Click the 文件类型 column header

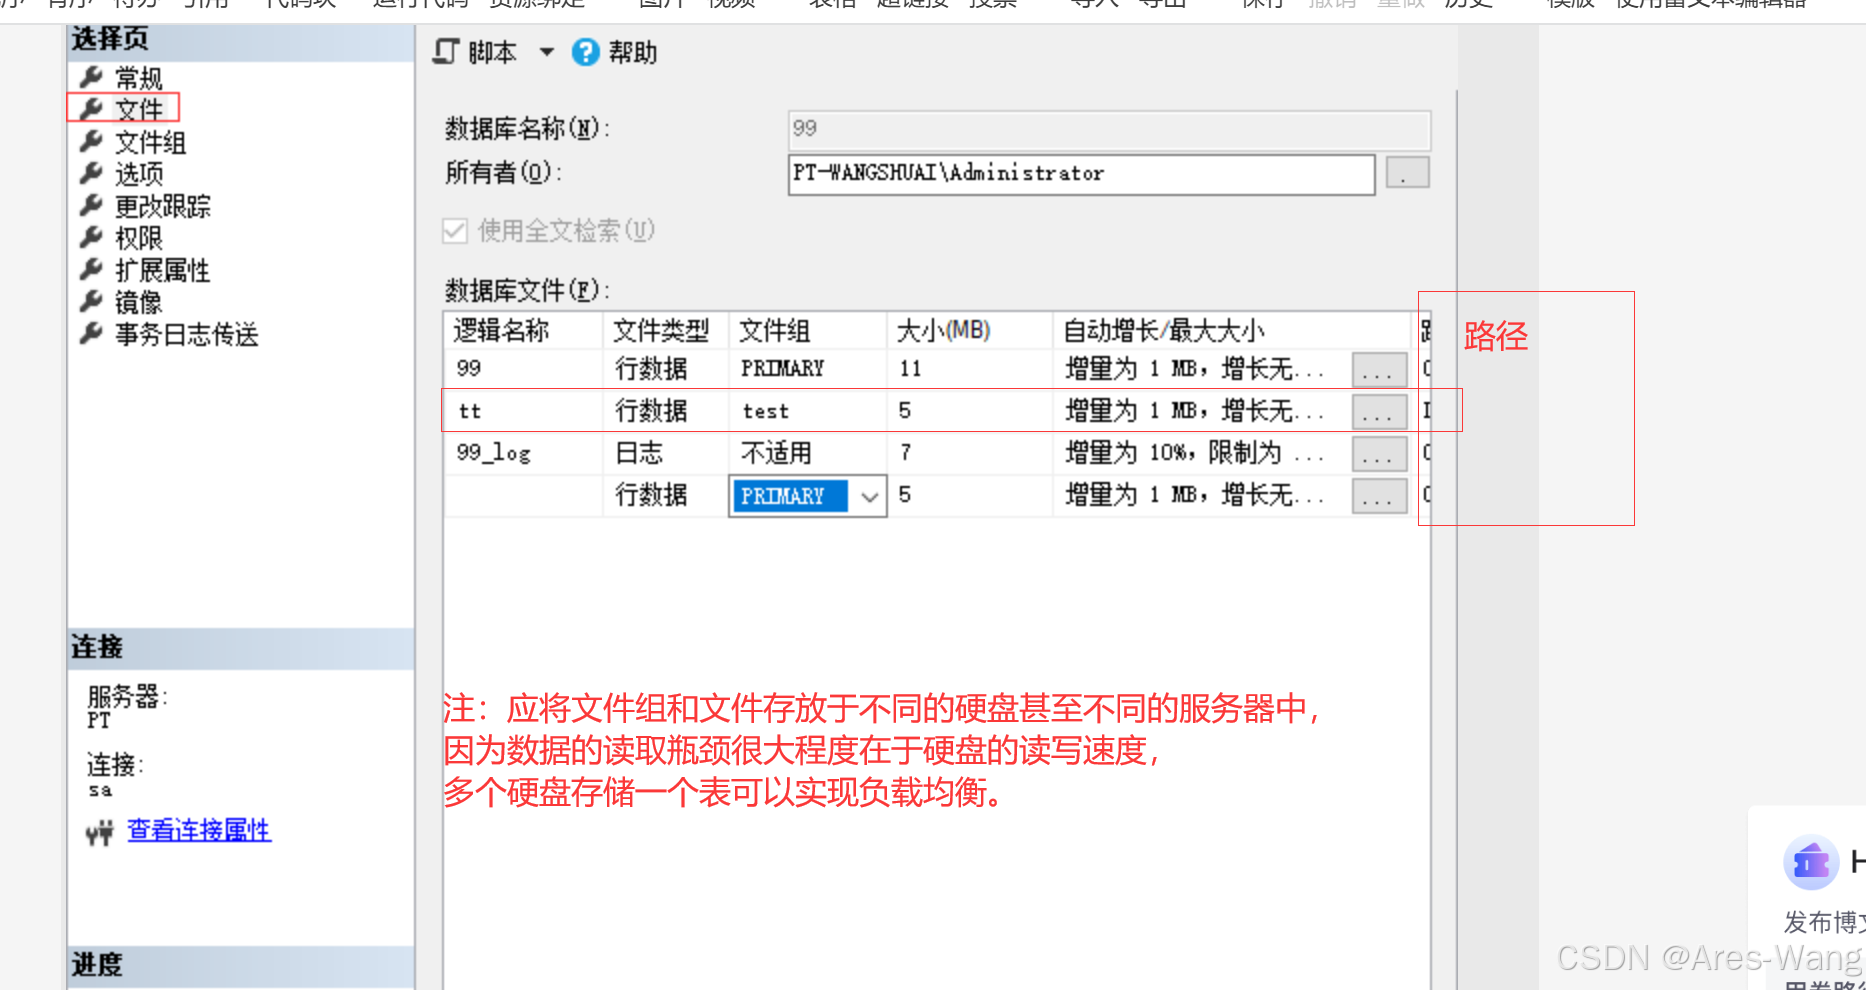coord(666,330)
